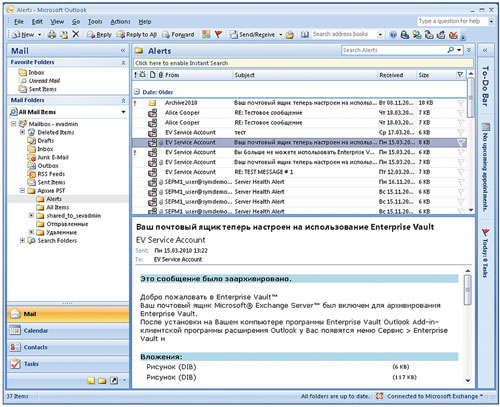
Task: Click the Print icon in the toolbar
Action: click(x=52, y=34)
